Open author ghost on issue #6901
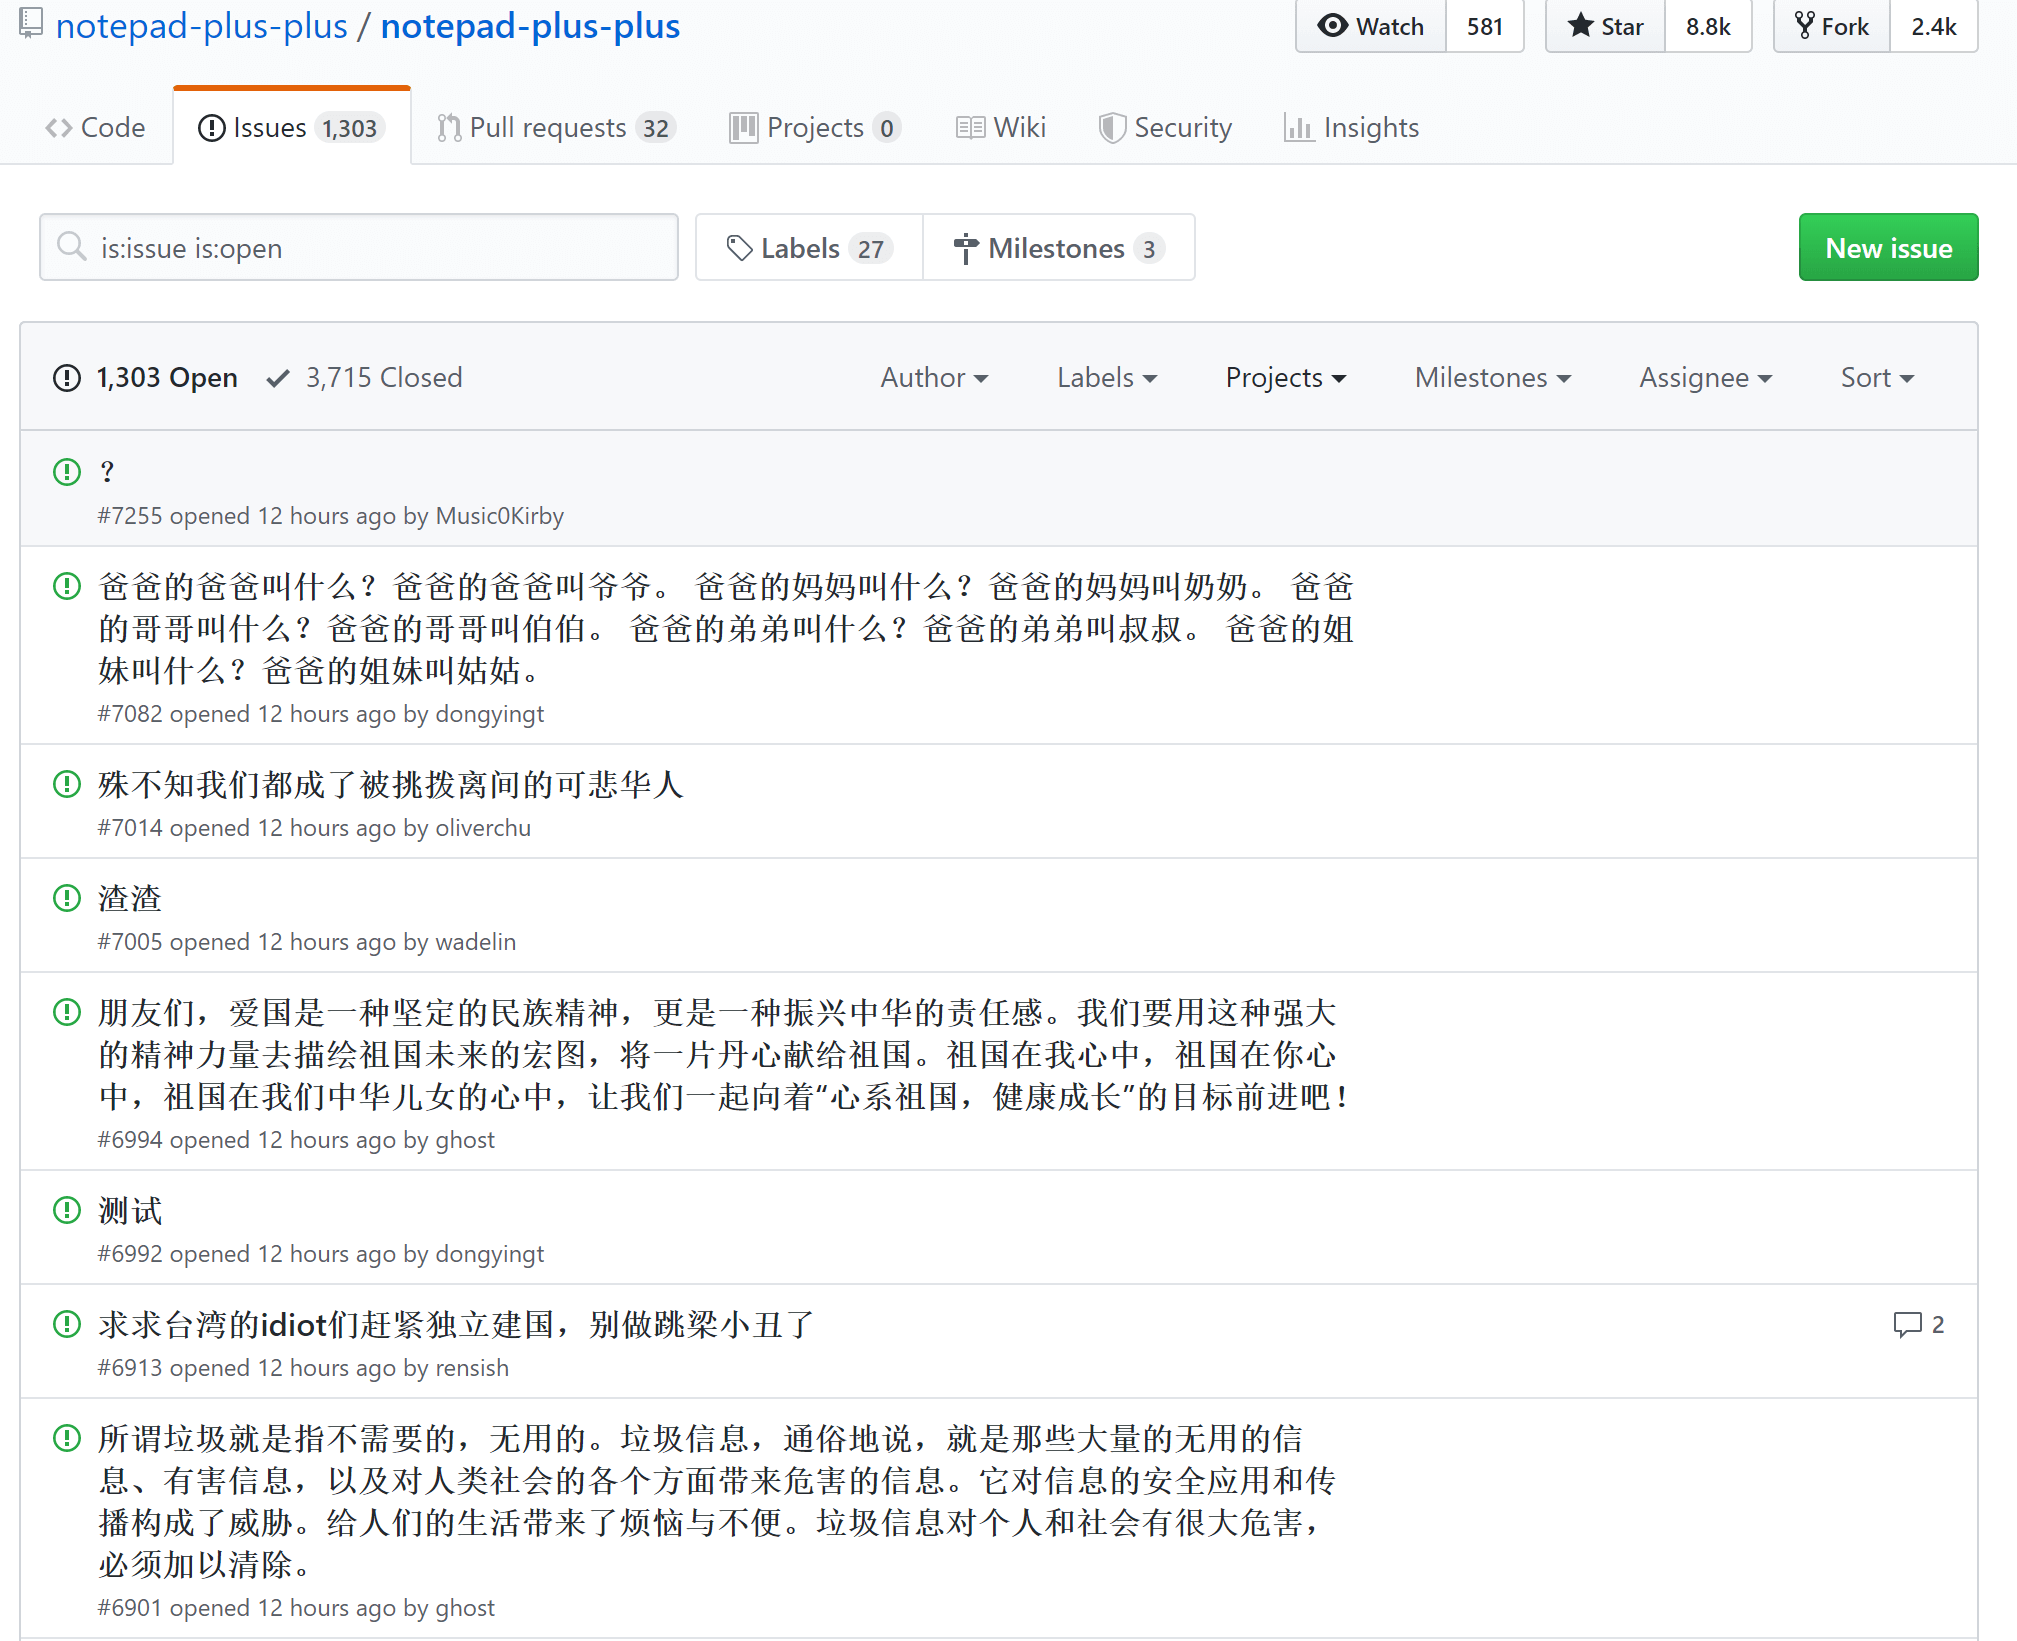Viewport: 2017px width, 1641px height. (465, 1608)
